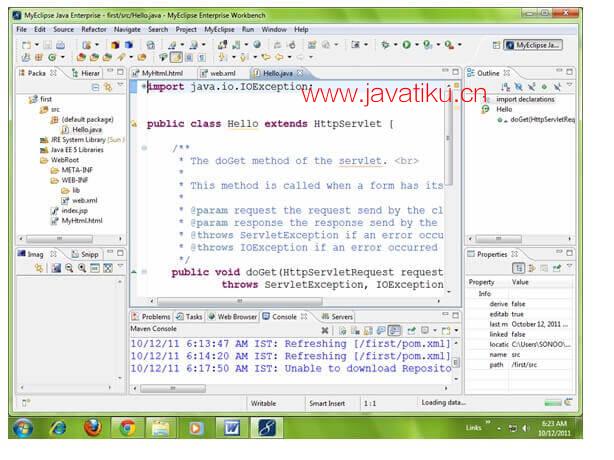The image size is (614, 460).
Task: Click Link with Editor icon in Package Explorer
Action: click(108, 87)
